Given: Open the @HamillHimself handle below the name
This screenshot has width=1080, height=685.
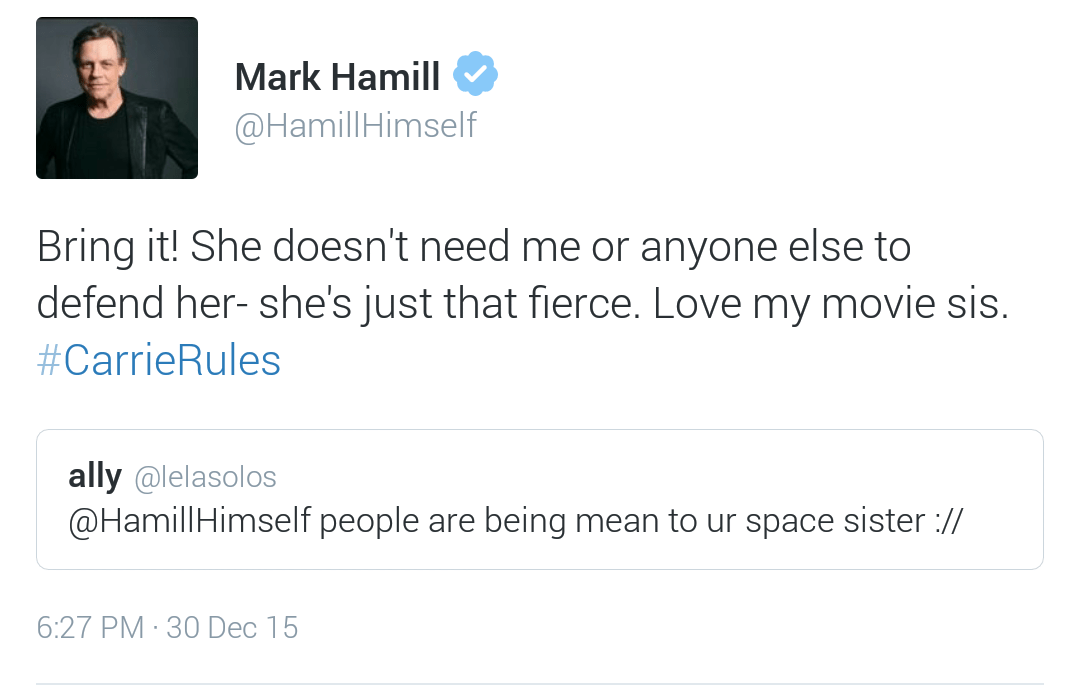Looking at the screenshot, I should point(355,126).
